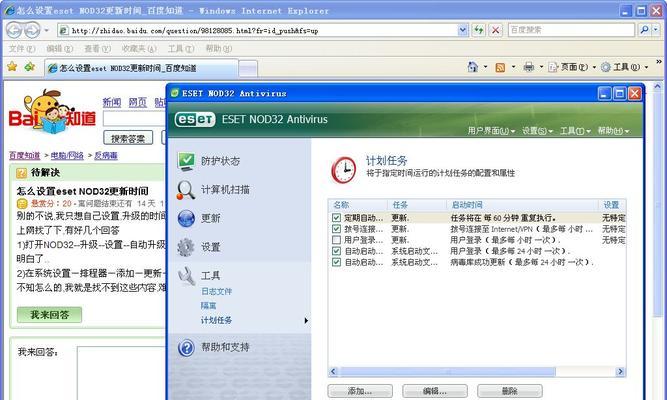The image size is (667, 400).
Task: Click the IE Stop loading icon
Action: coord(495,30)
